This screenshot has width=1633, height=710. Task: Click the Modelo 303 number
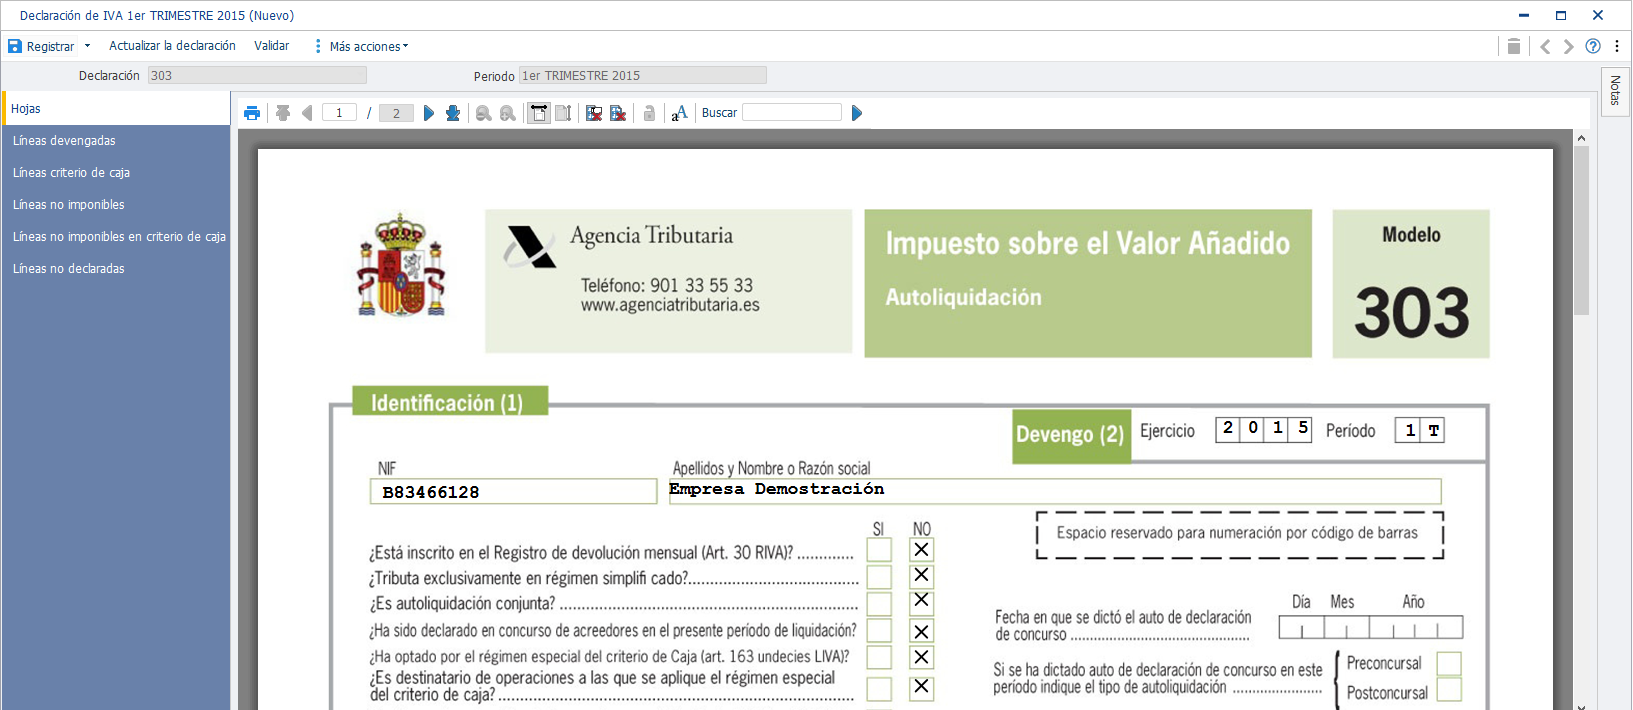(x=1412, y=313)
